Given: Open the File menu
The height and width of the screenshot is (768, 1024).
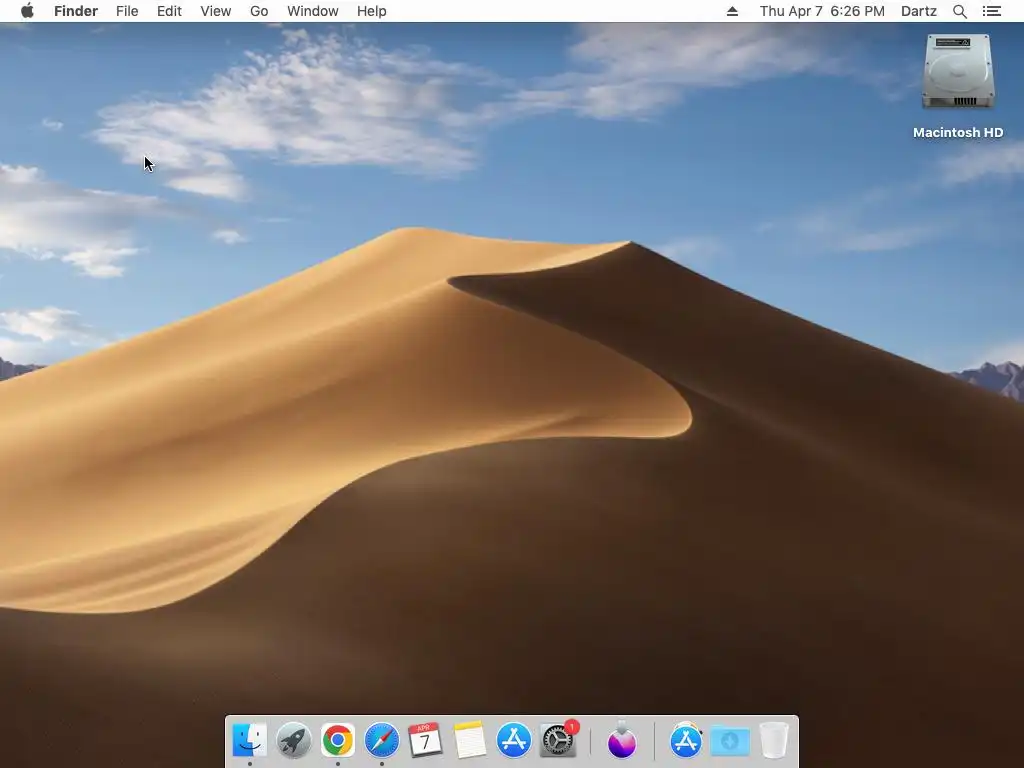Looking at the screenshot, I should [127, 11].
